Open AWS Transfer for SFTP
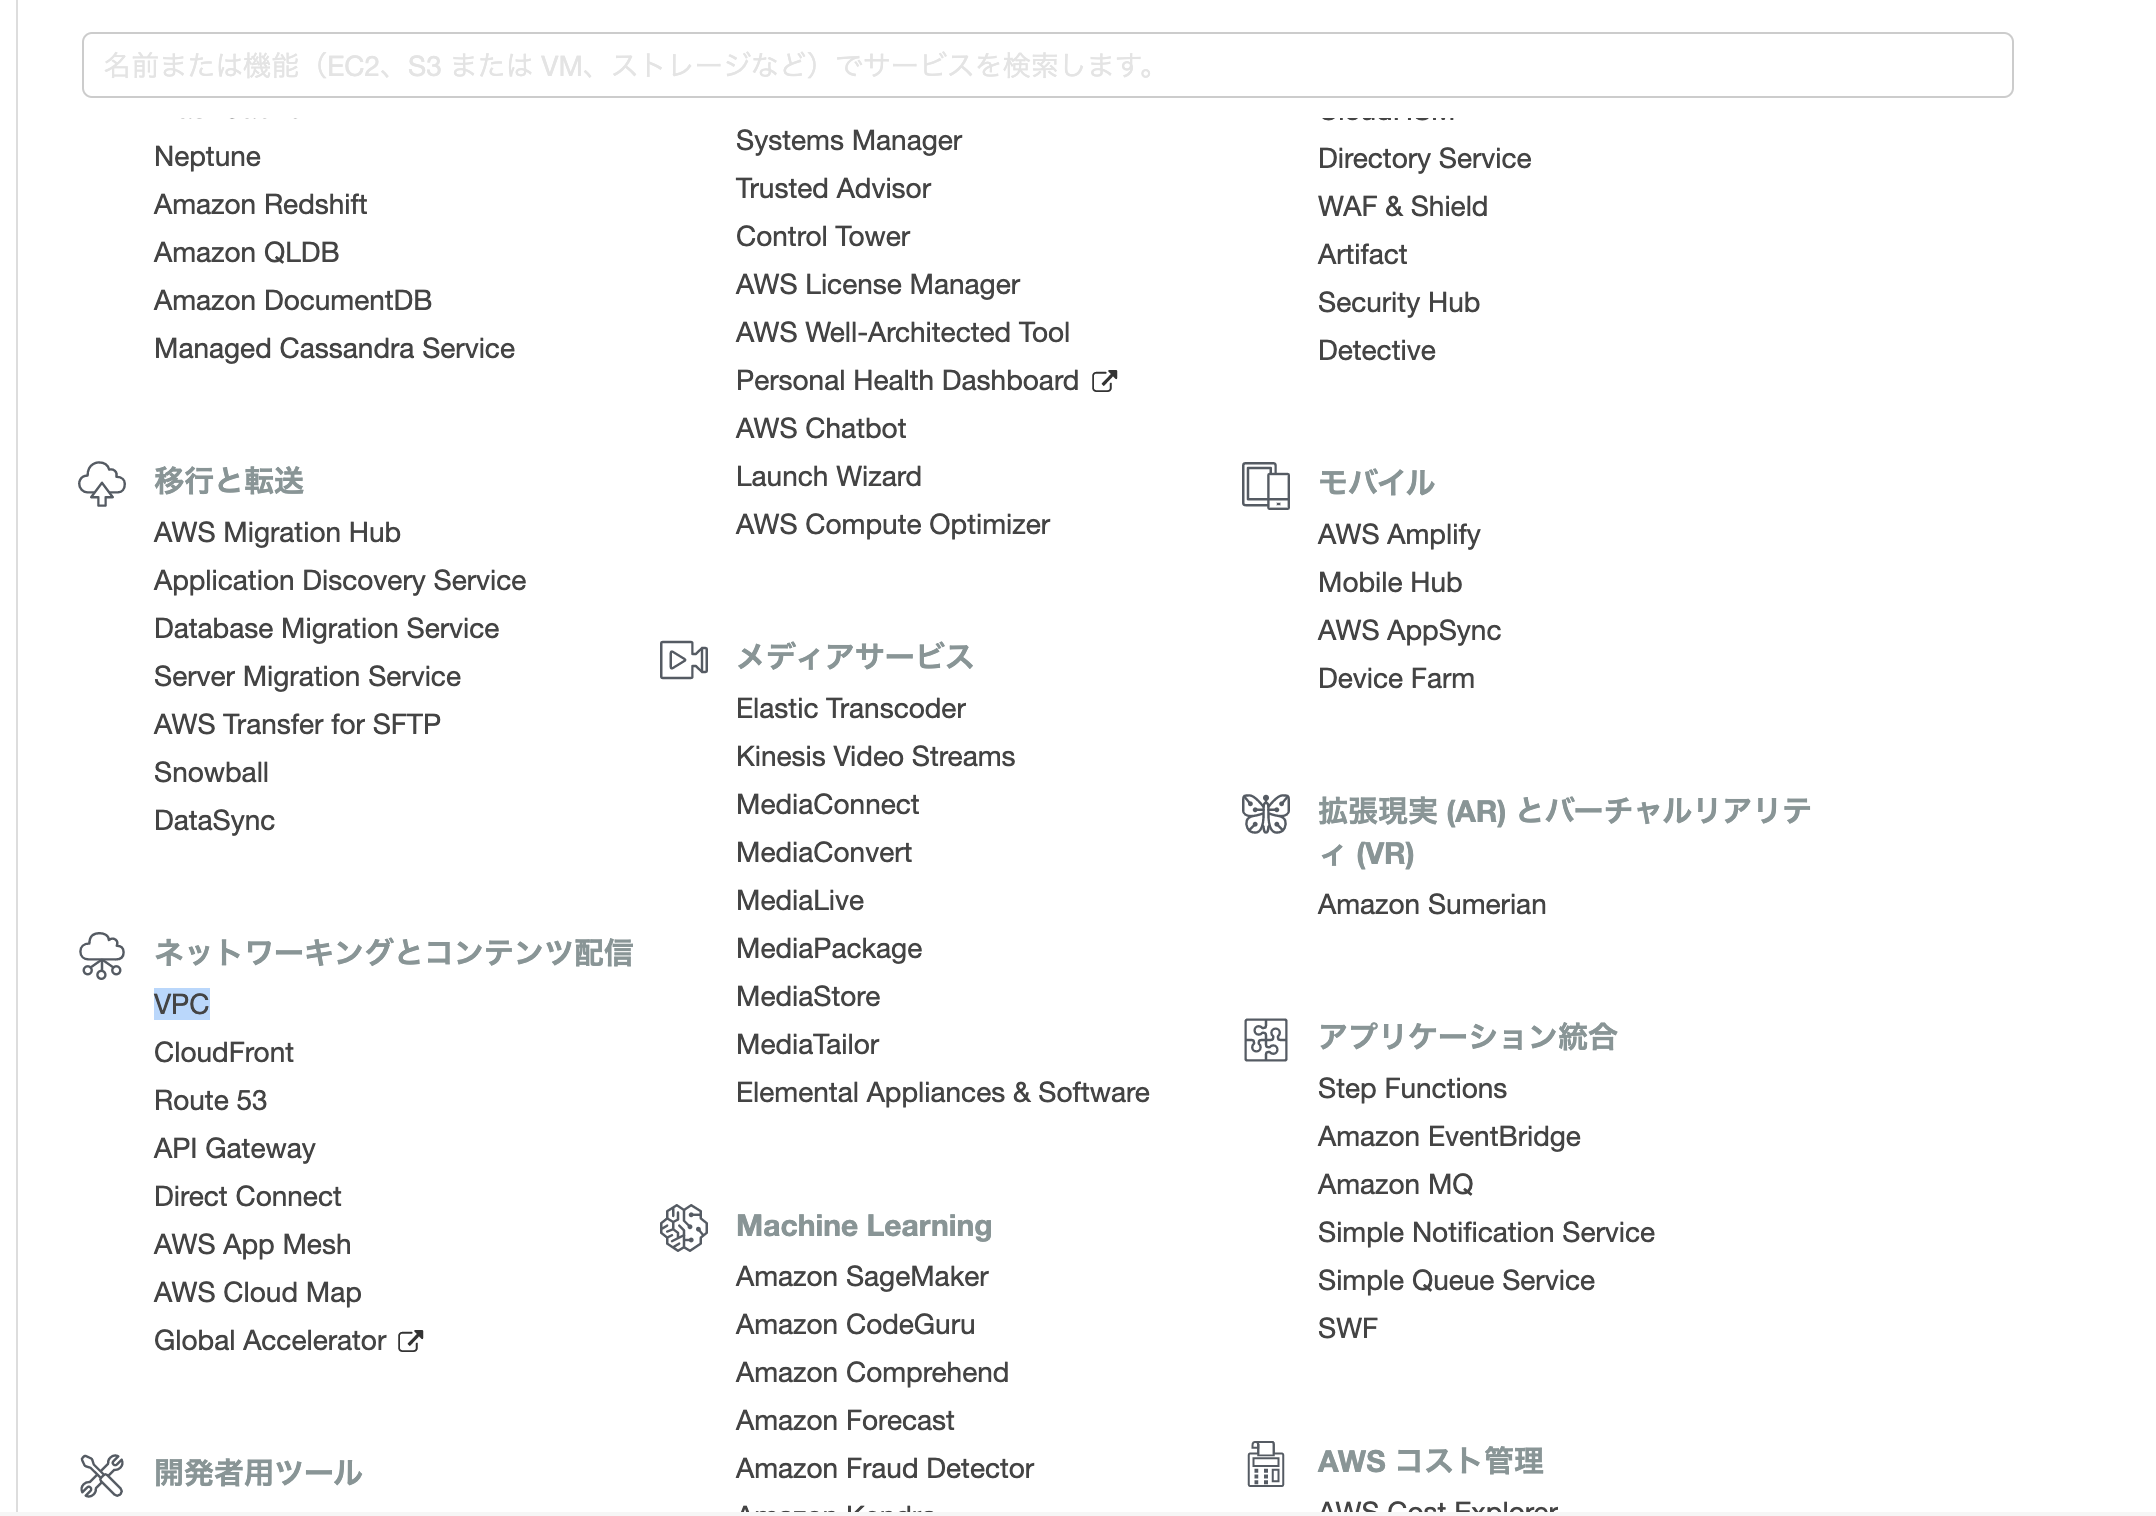This screenshot has width=2156, height=1516. (x=298, y=724)
